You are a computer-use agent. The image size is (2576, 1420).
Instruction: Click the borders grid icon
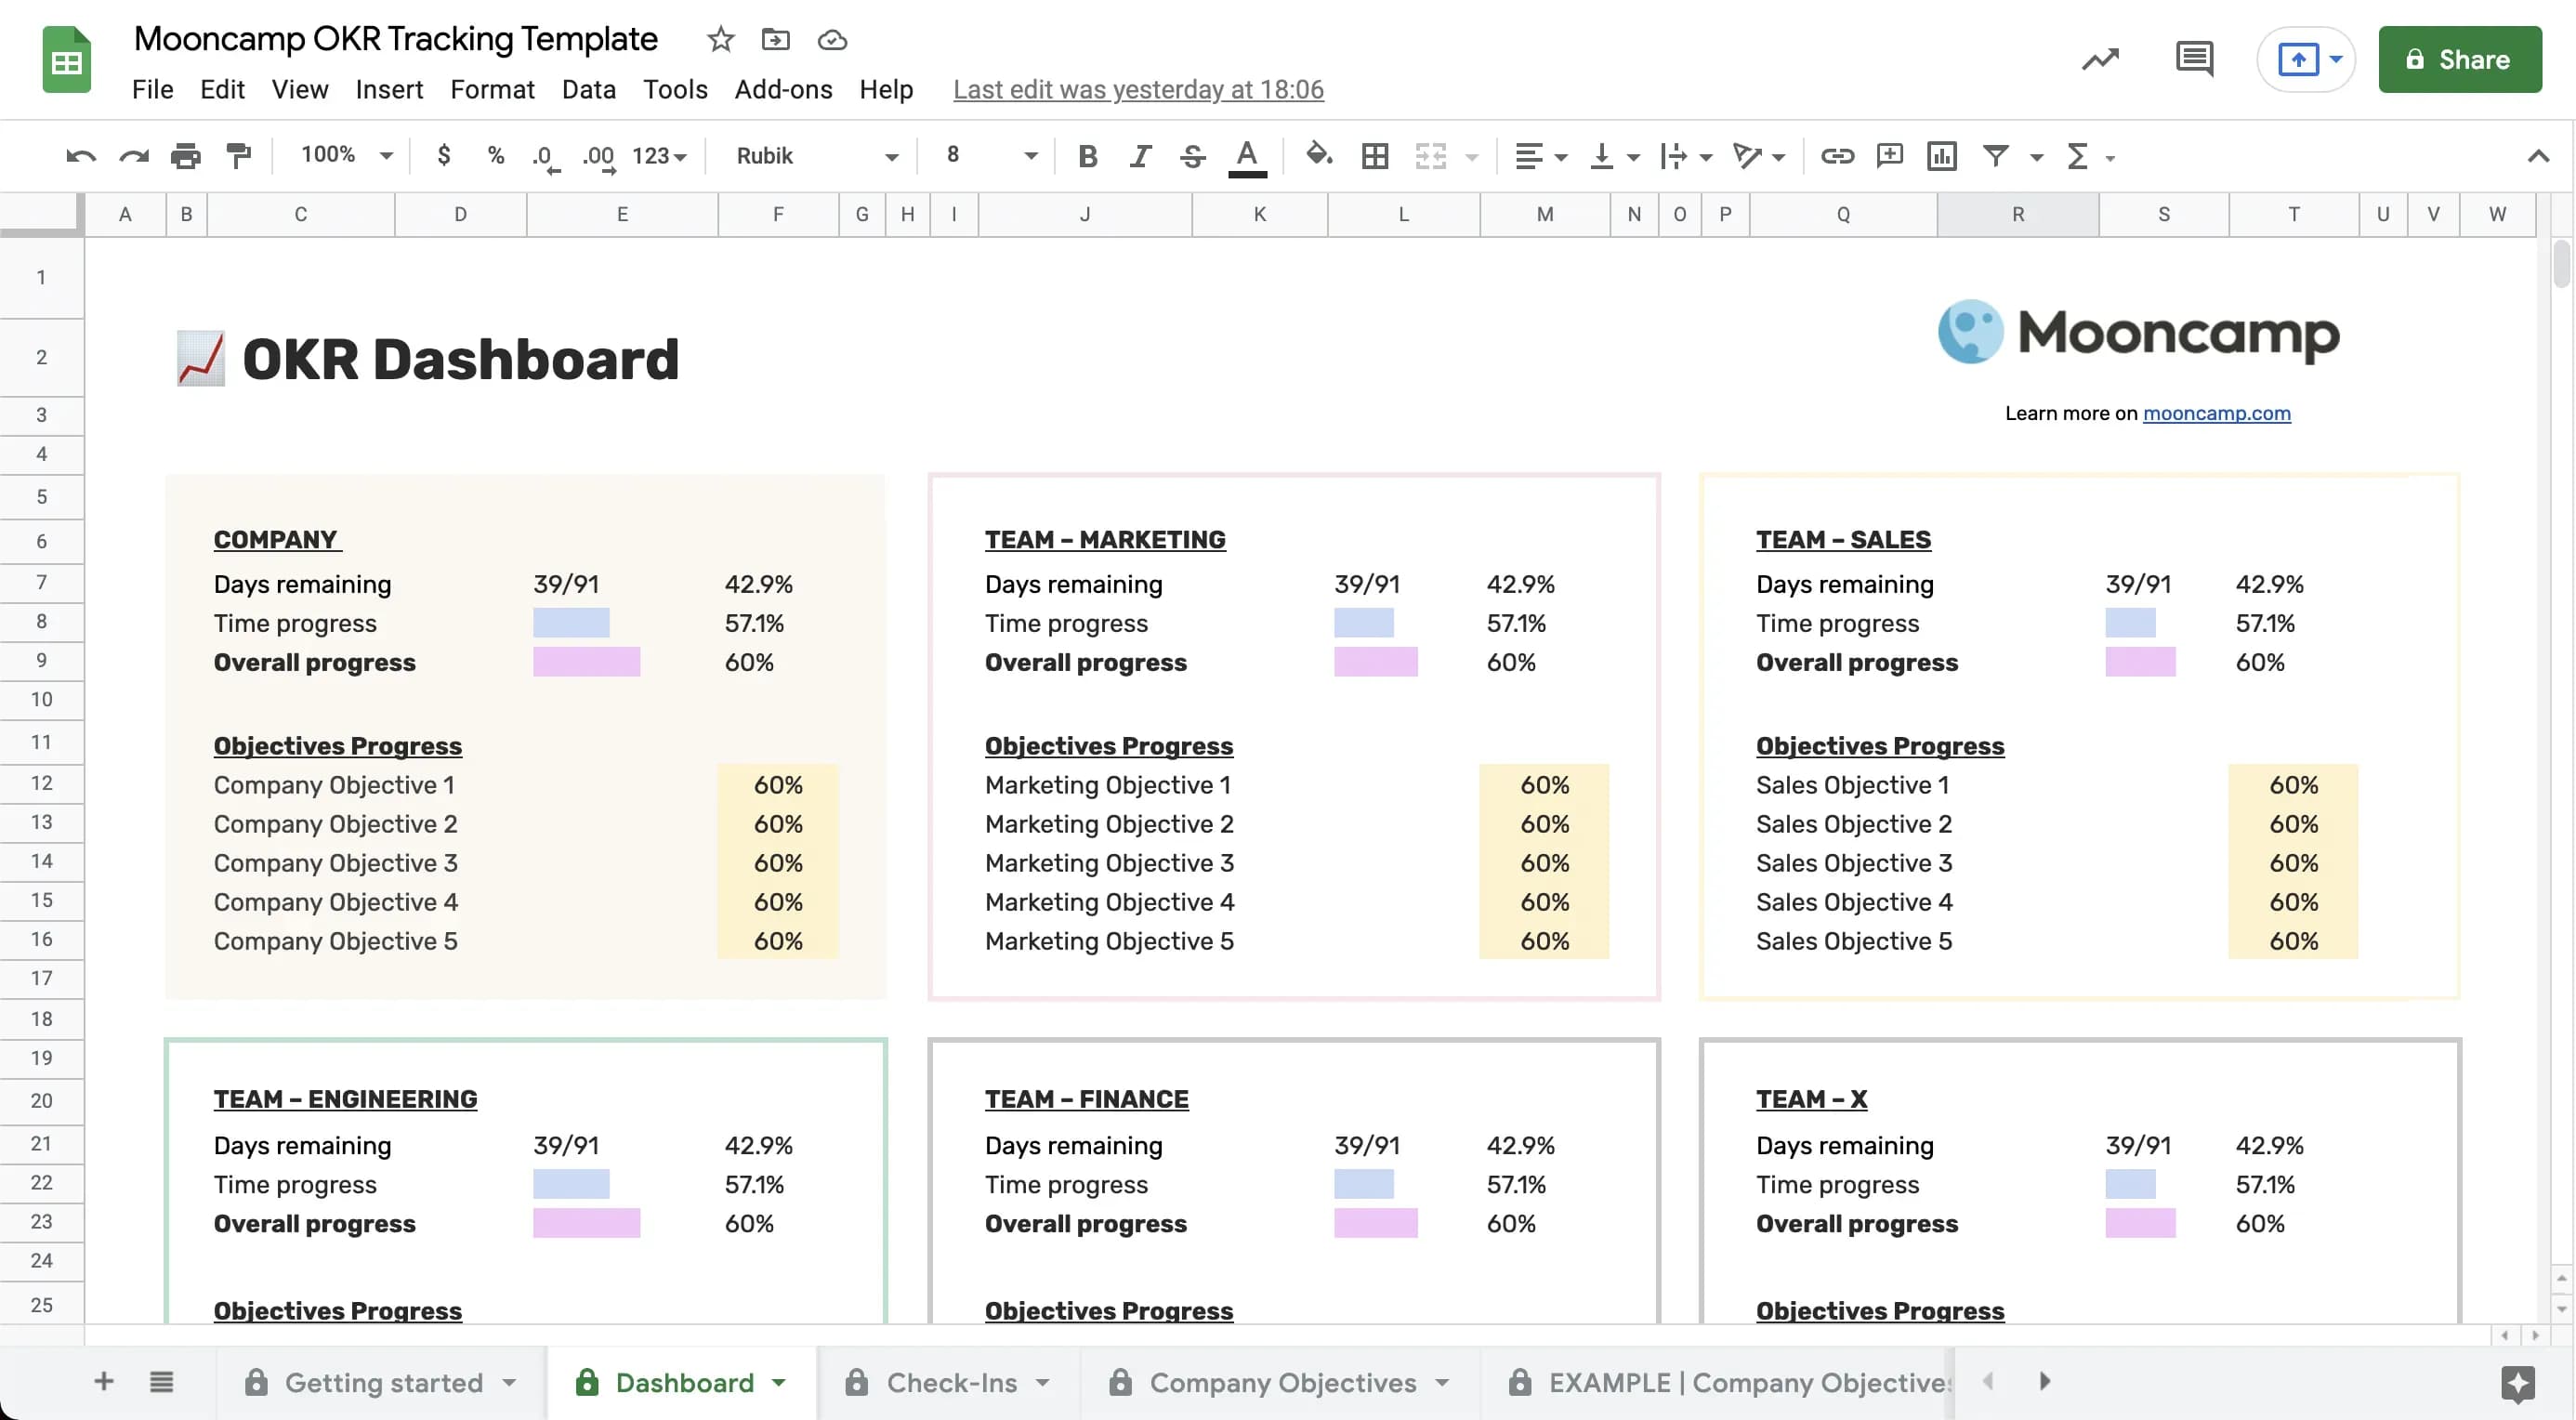coord(1375,156)
